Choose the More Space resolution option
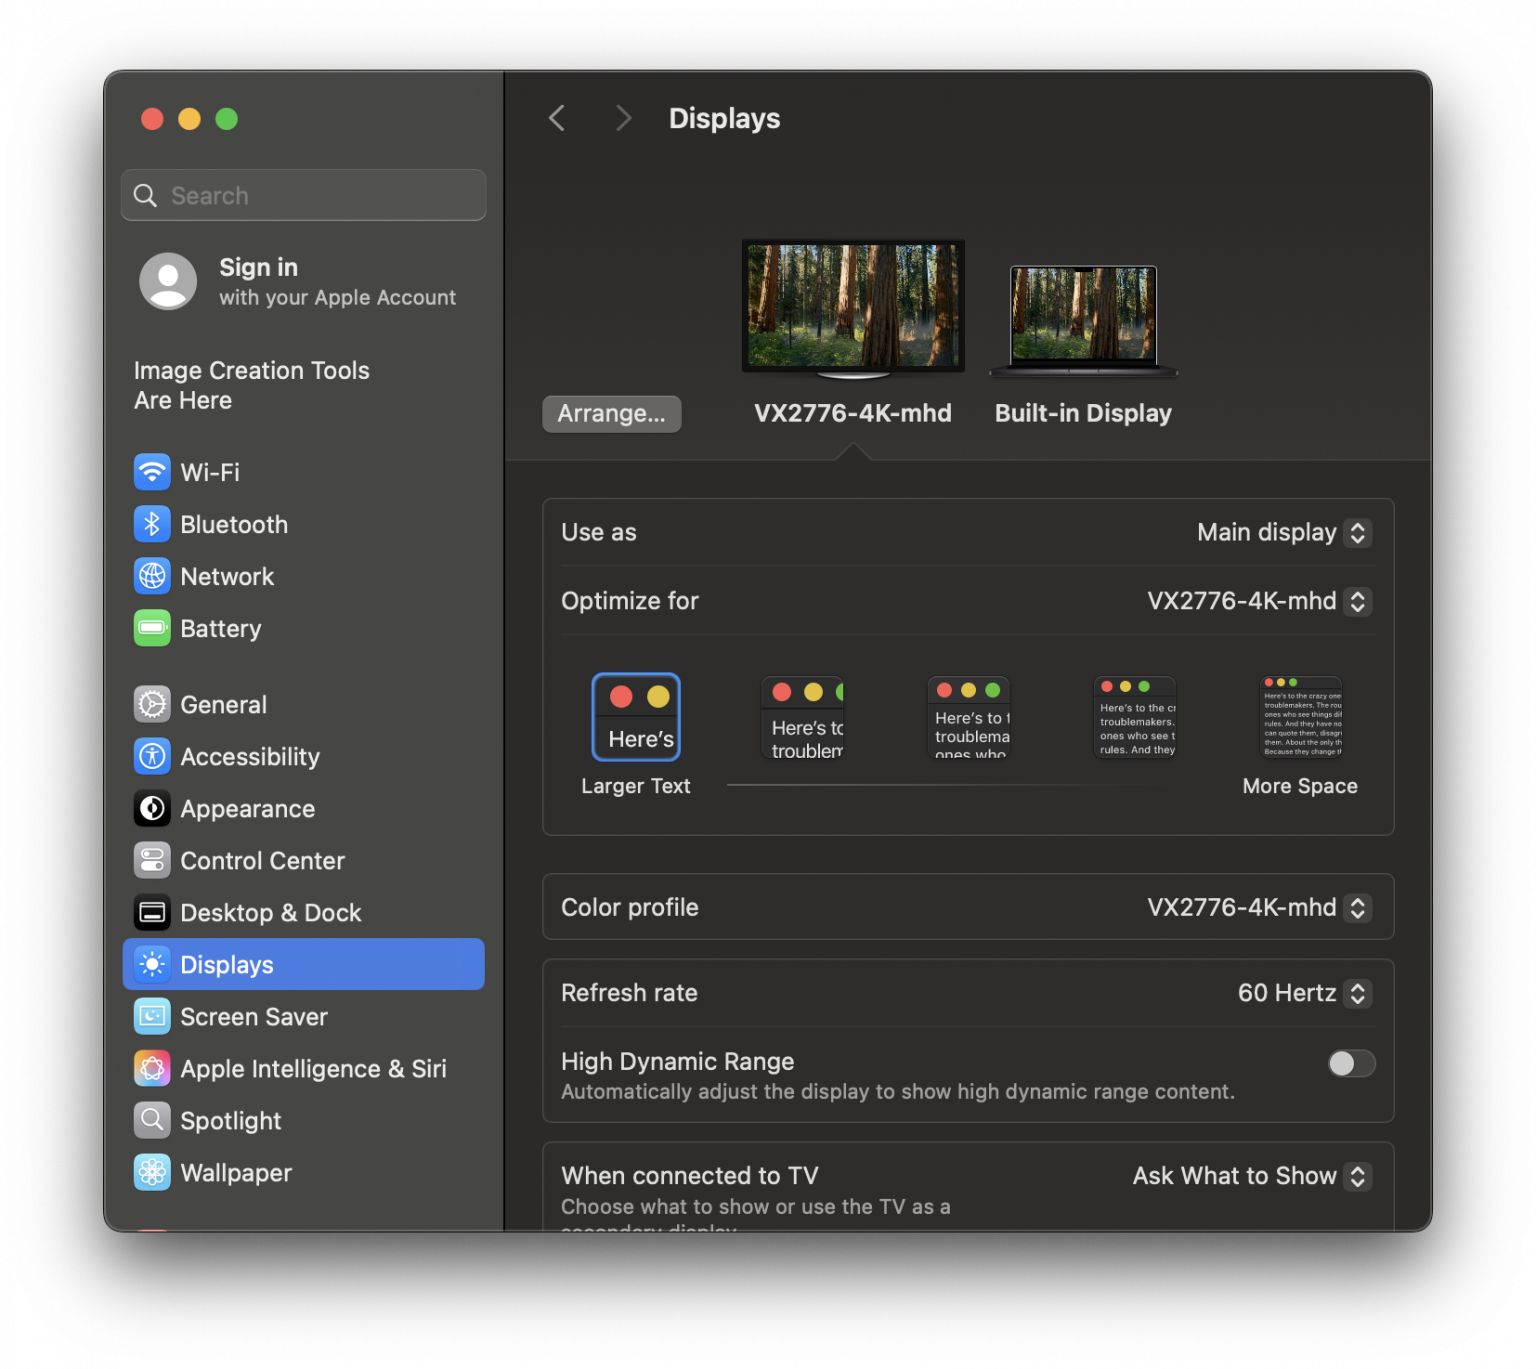 point(1301,717)
